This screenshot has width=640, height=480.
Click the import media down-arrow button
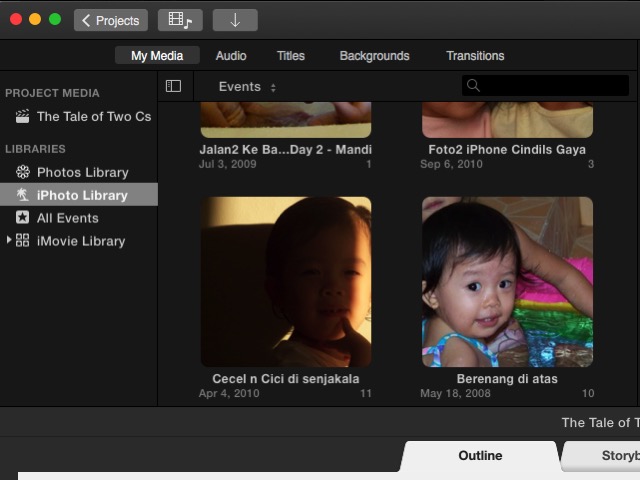tap(235, 20)
